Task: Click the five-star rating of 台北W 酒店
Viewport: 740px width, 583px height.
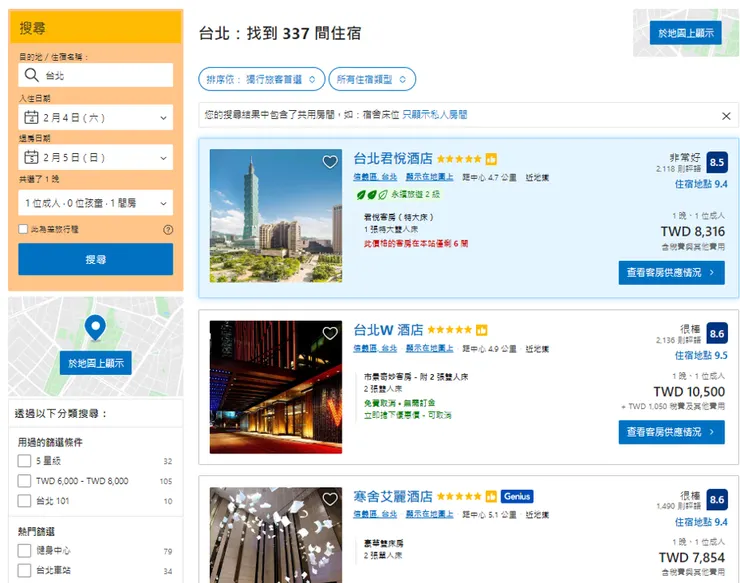Action: (449, 330)
